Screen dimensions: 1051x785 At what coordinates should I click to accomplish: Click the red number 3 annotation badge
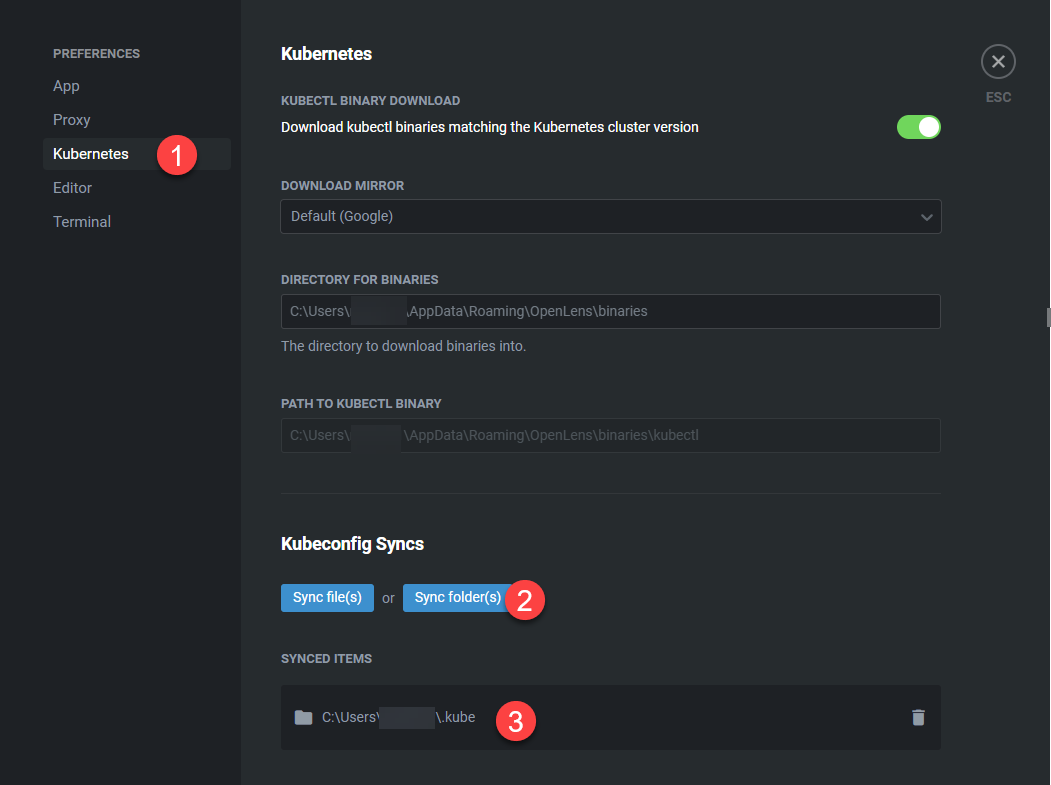tap(516, 720)
